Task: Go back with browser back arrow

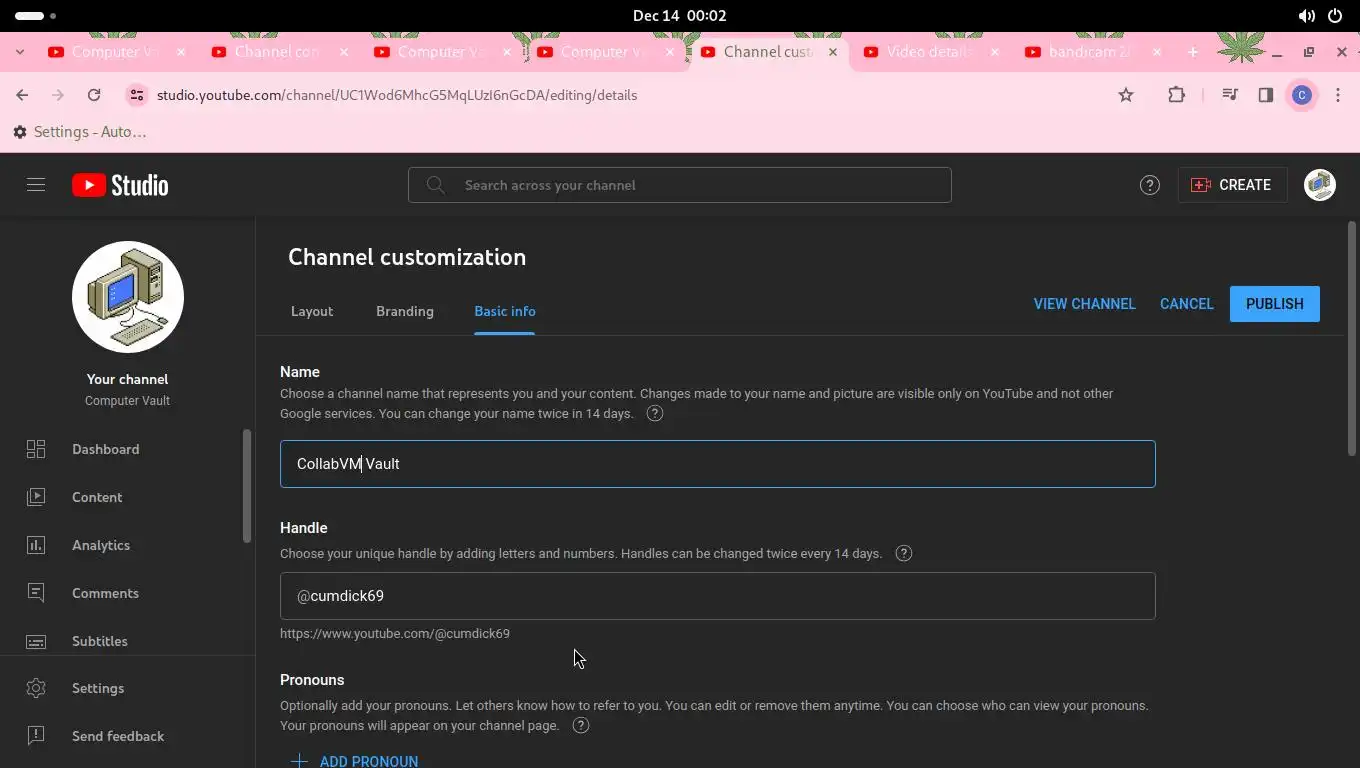Action: [22, 95]
